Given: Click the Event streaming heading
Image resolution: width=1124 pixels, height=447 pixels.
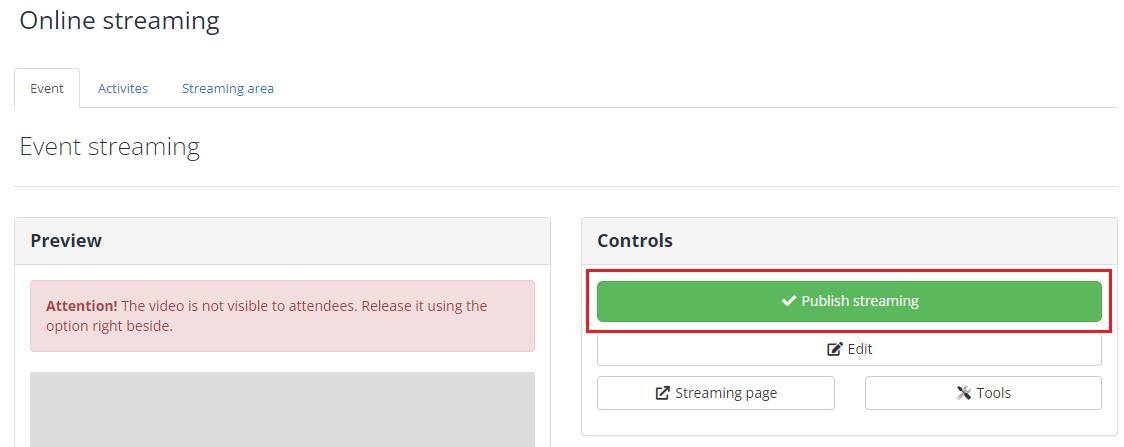Looking at the screenshot, I should coord(110,147).
